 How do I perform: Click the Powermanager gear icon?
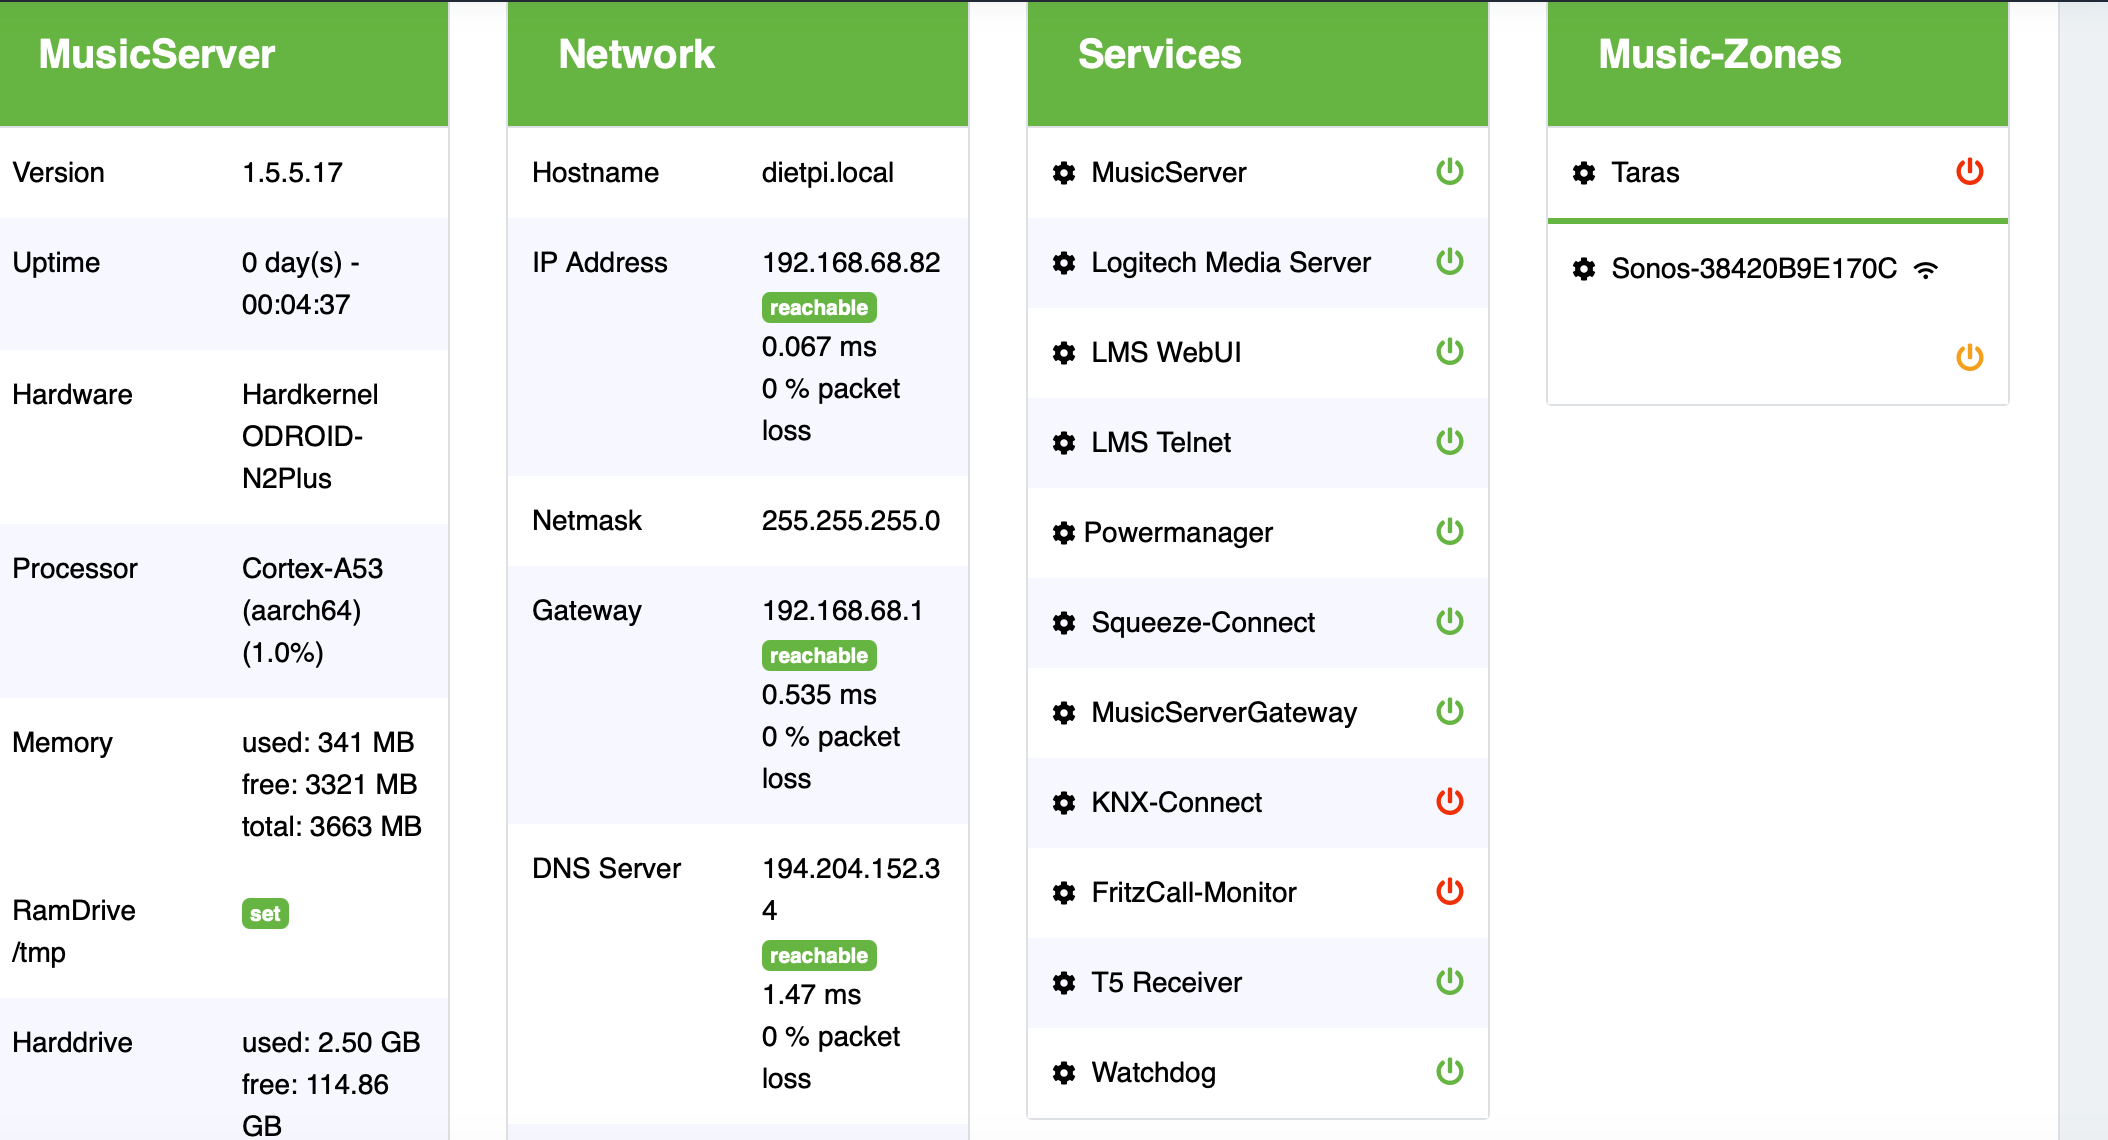1064,533
